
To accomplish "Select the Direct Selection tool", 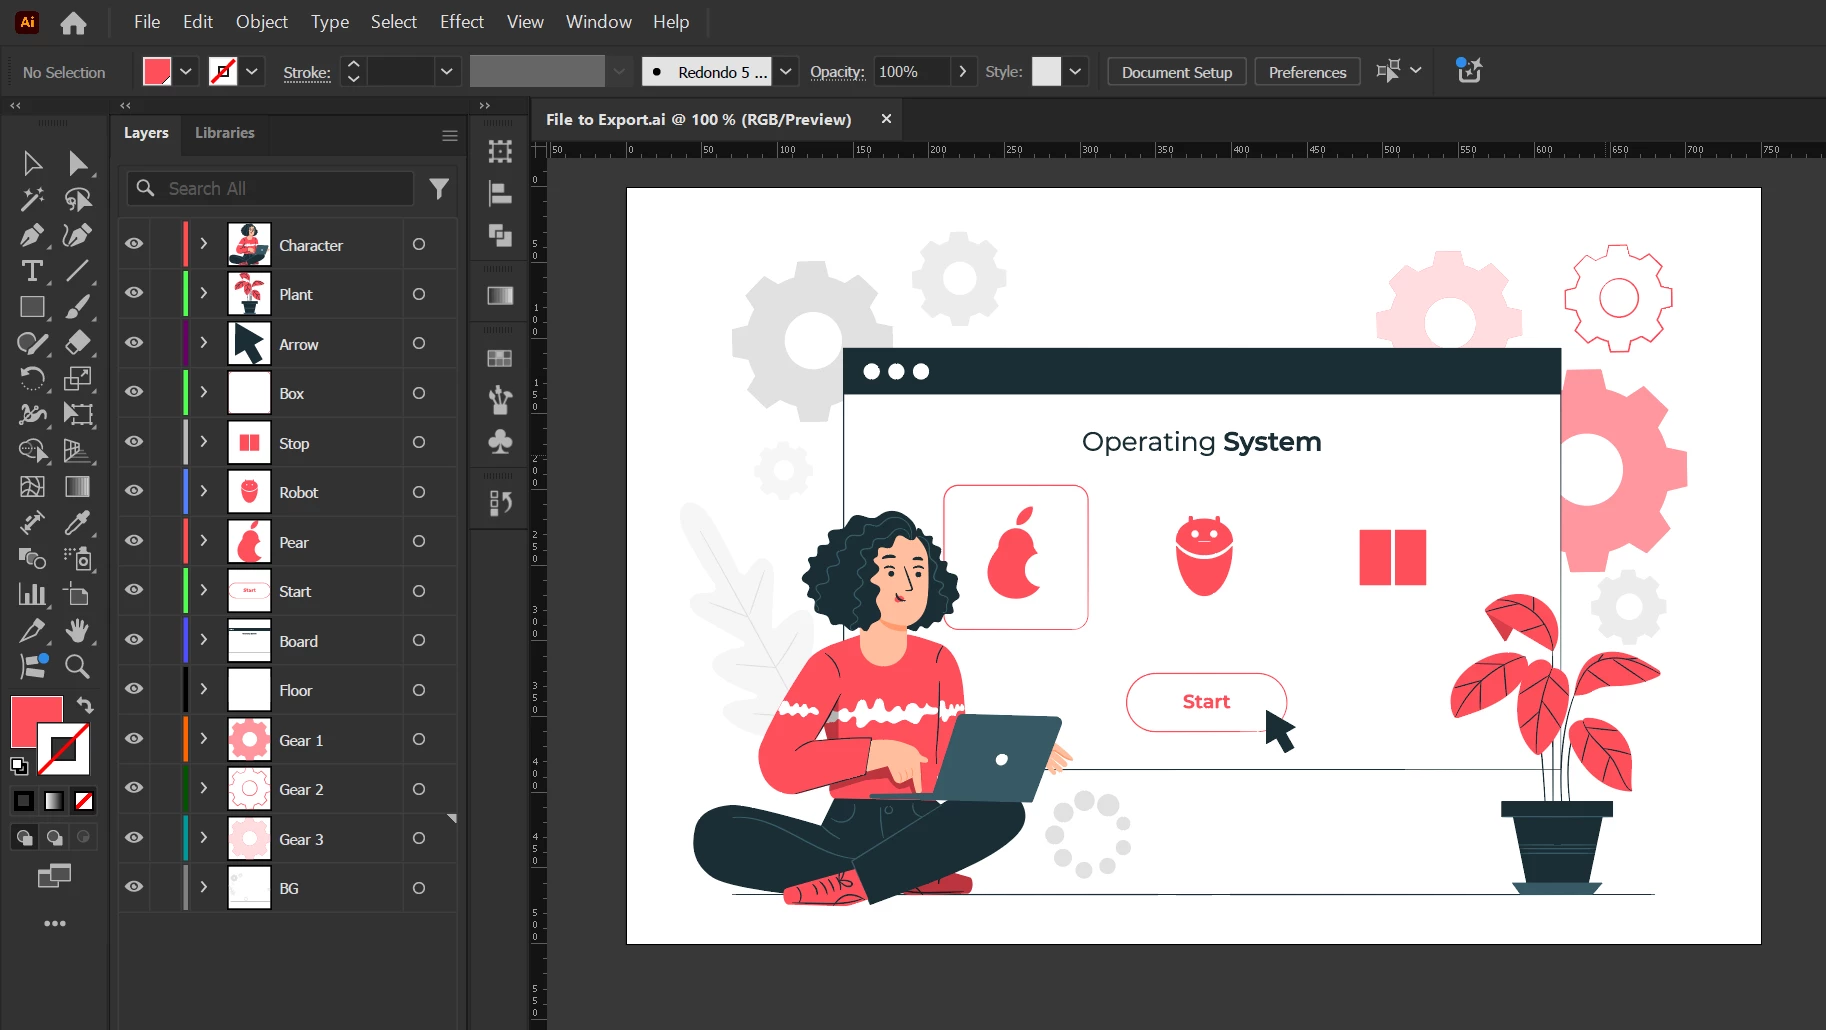I will [x=78, y=163].
